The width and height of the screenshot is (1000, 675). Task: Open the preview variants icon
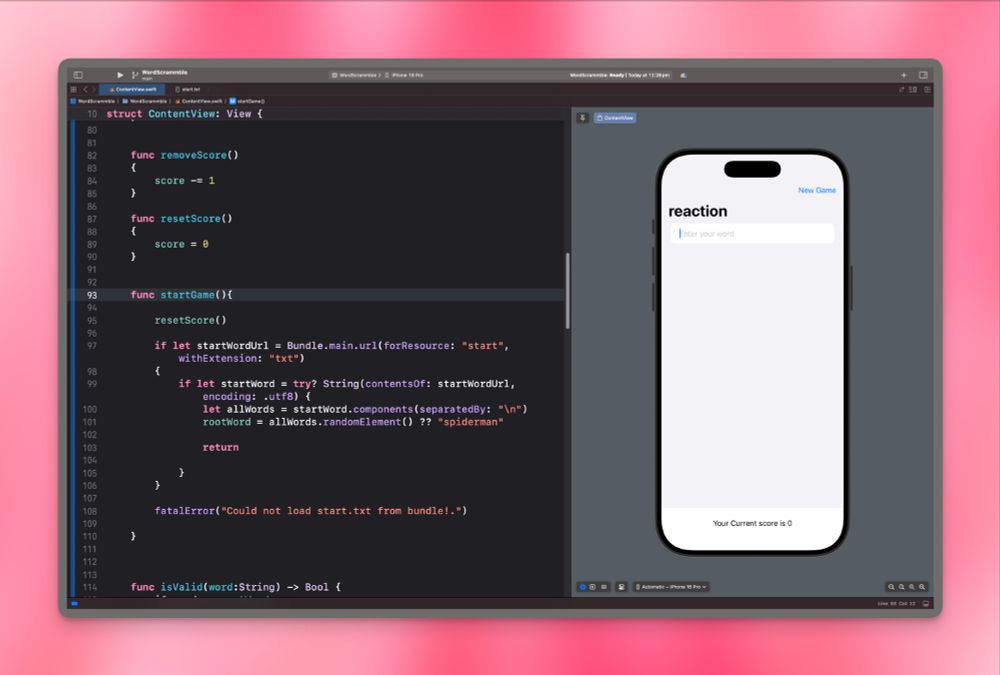tap(604, 587)
